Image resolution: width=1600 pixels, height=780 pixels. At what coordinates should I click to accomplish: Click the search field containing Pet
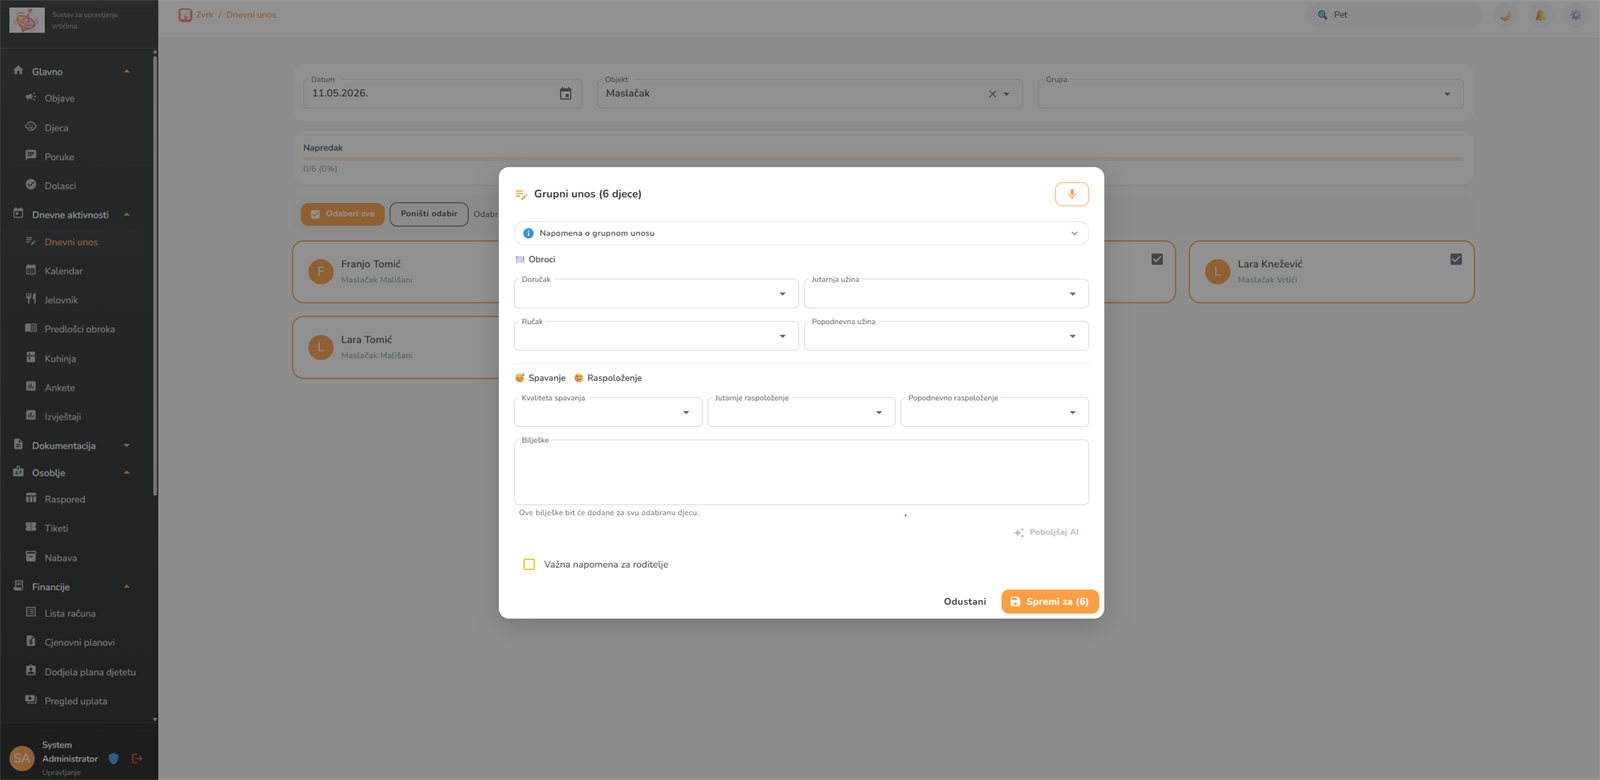pos(1395,15)
